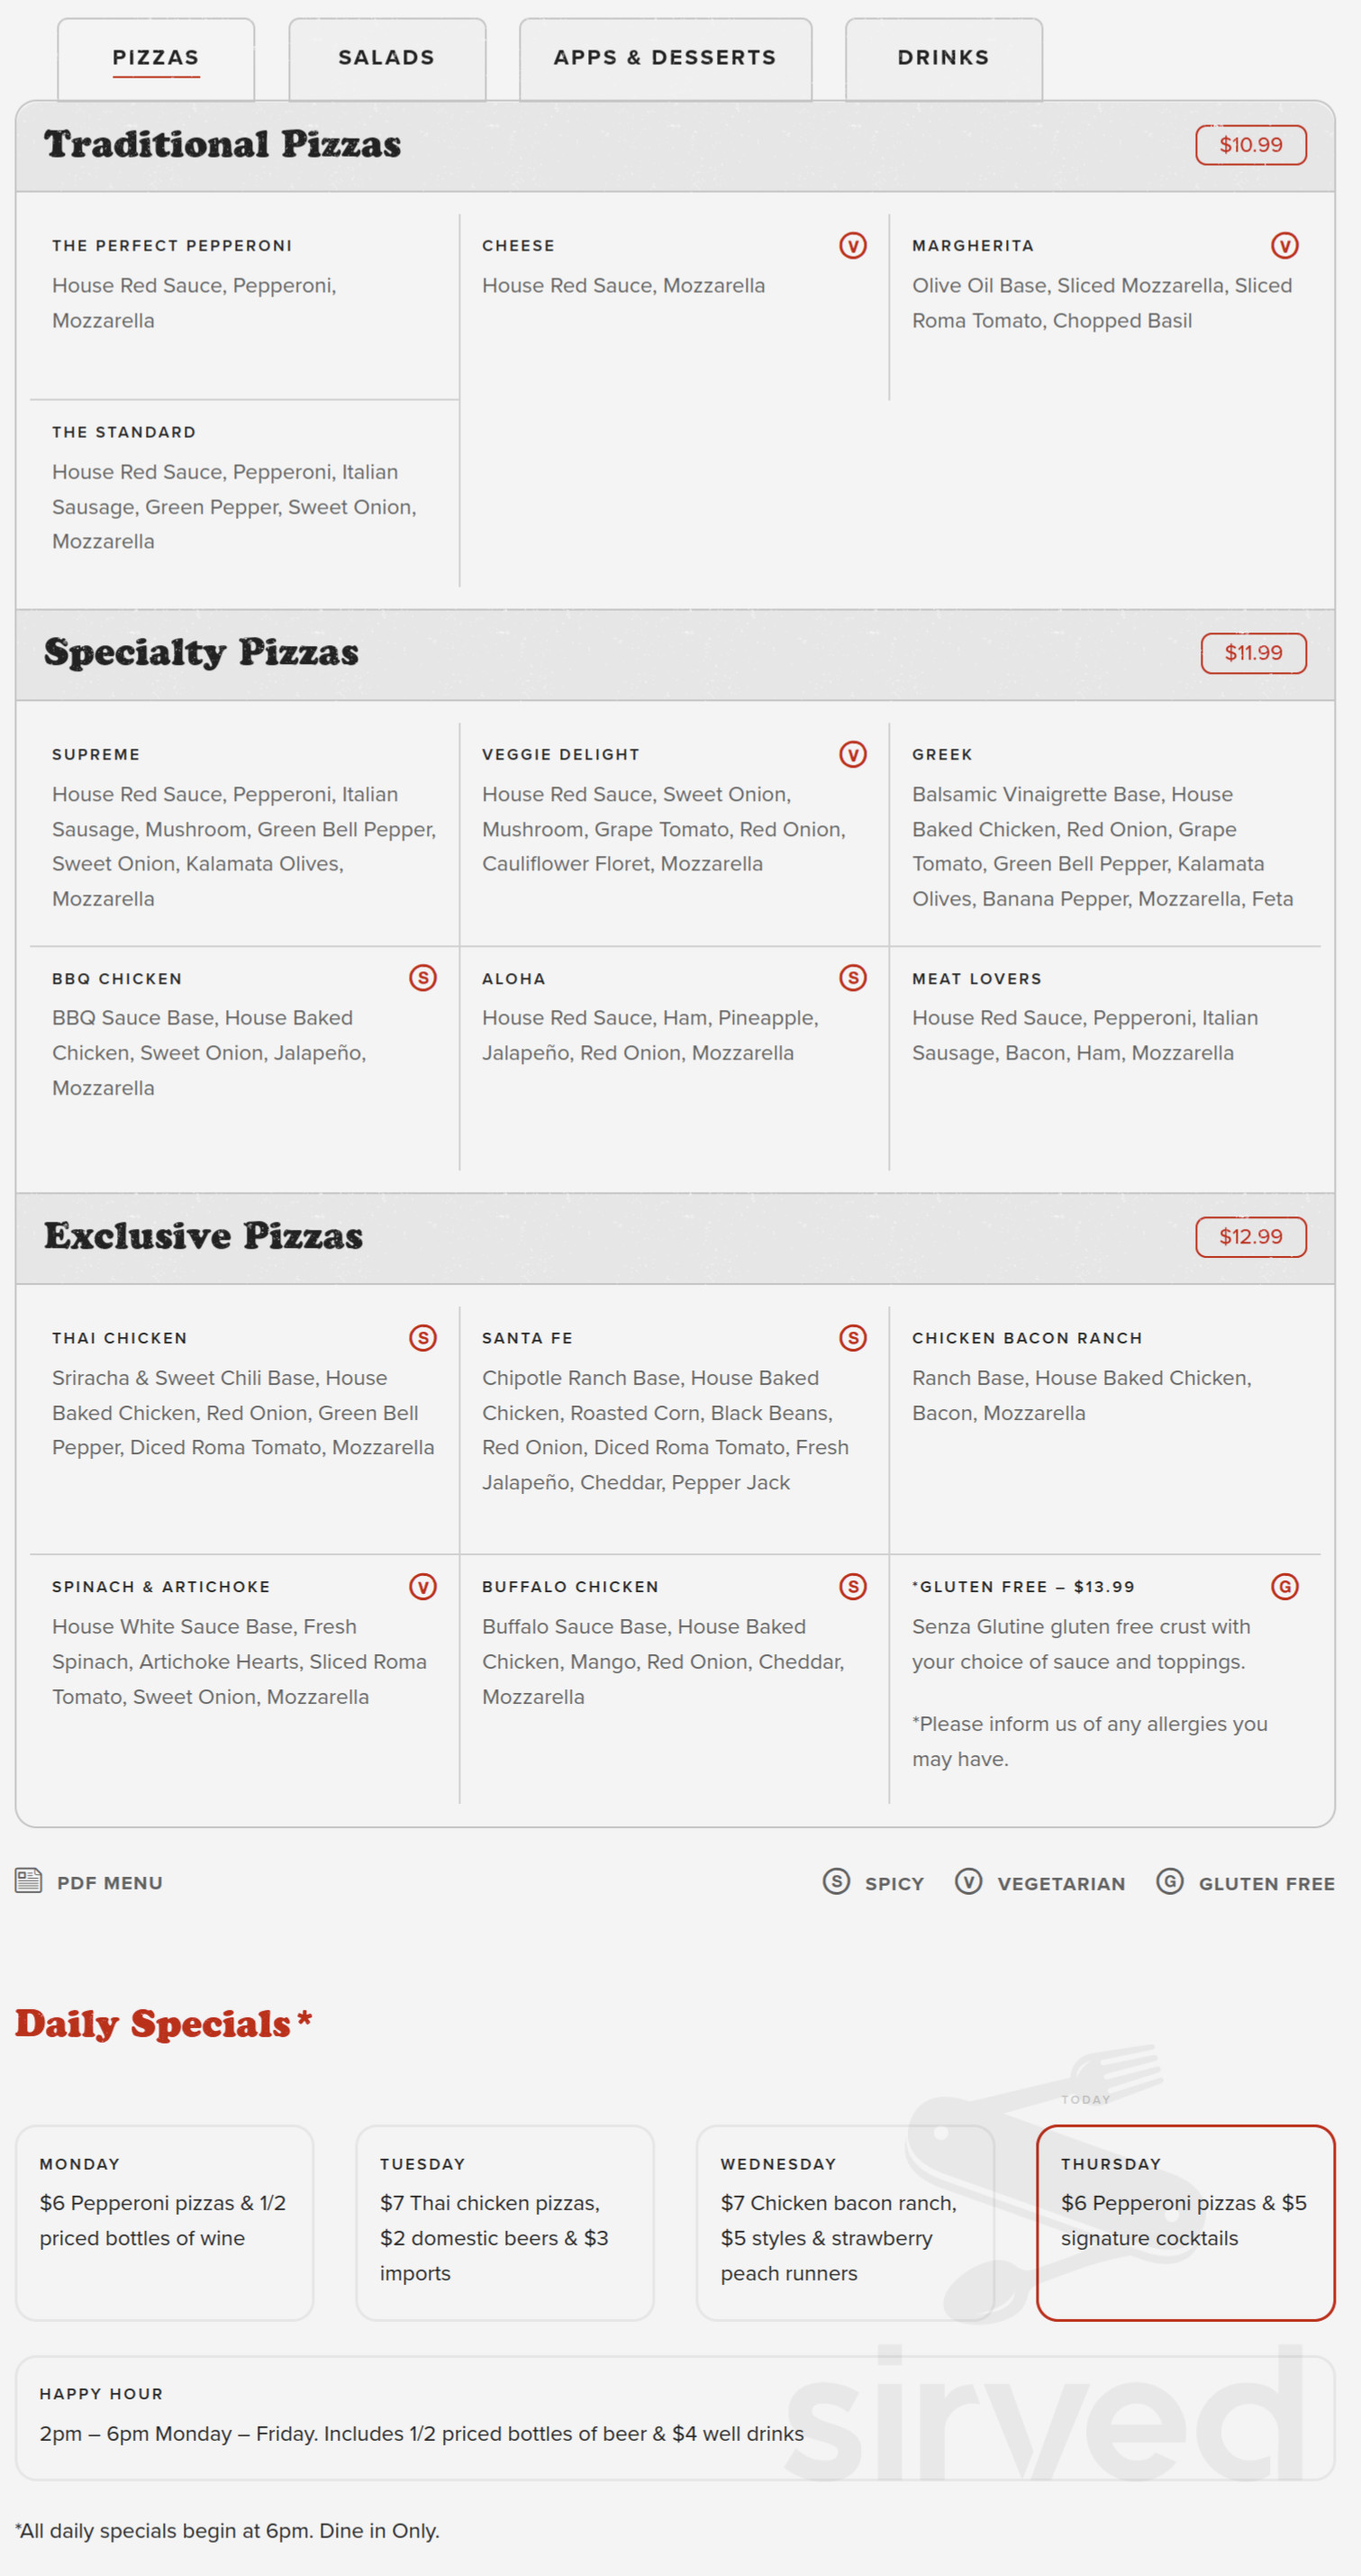View the DRINKS tab

pyautogui.click(x=942, y=58)
